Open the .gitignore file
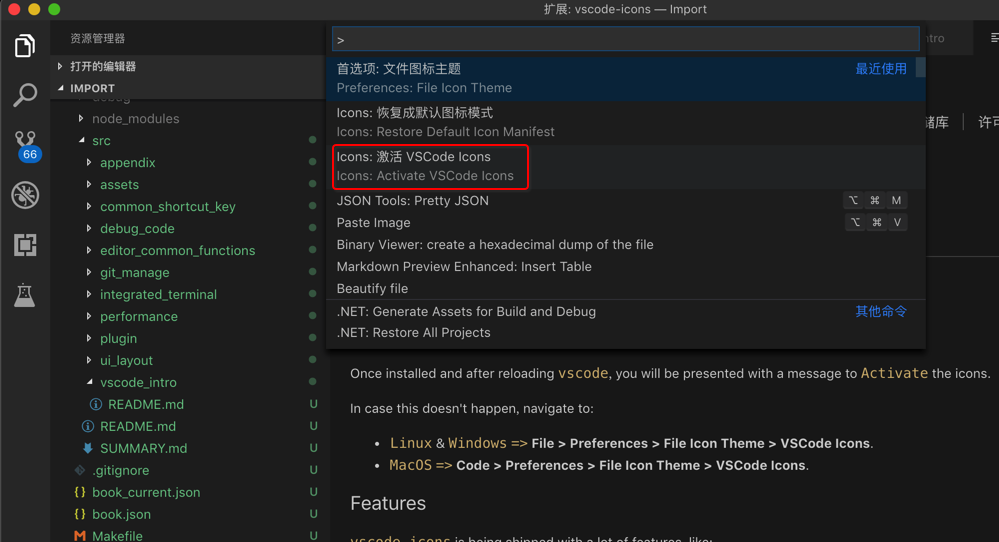Image resolution: width=999 pixels, height=542 pixels. click(x=120, y=471)
